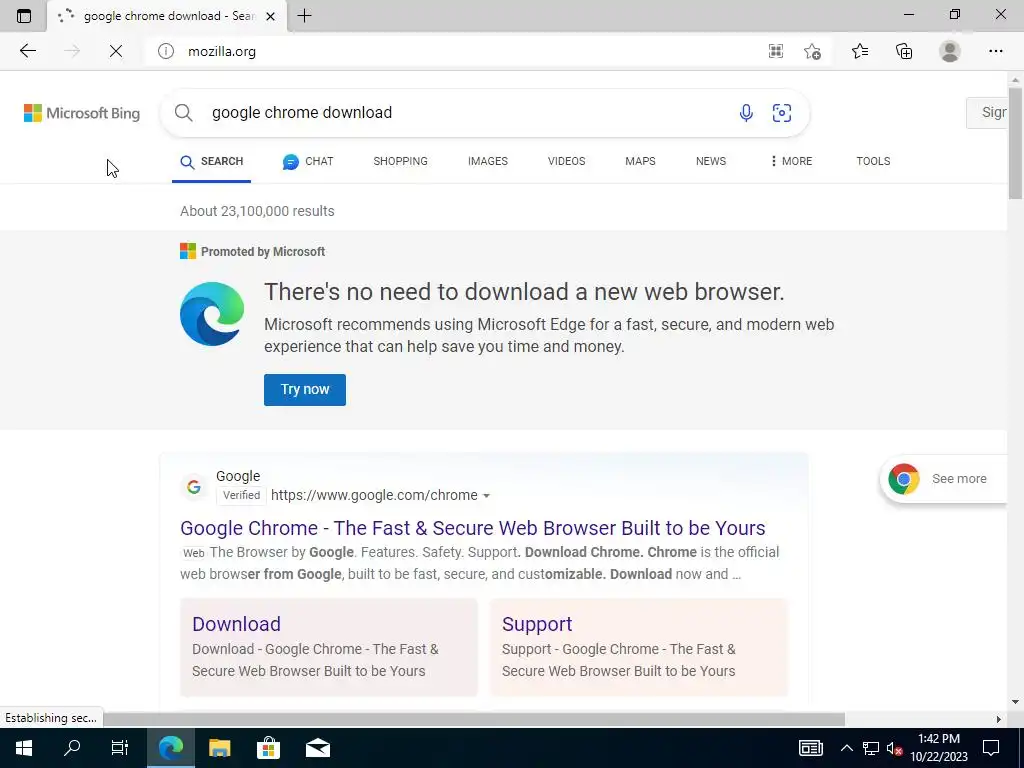Add this page to favorites star
Image resolution: width=1024 pixels, height=768 pixels.
pyautogui.click(x=812, y=51)
